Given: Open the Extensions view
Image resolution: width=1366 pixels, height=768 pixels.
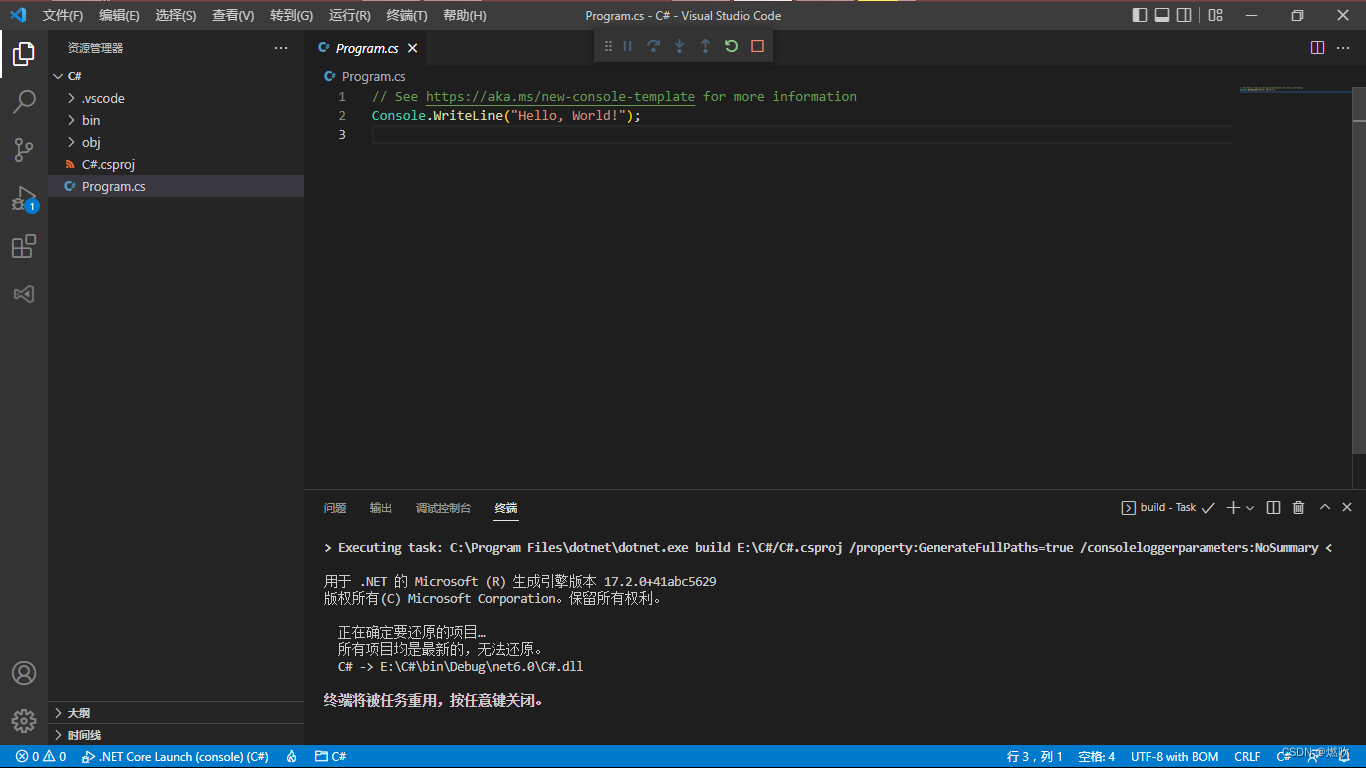Looking at the screenshot, I should tap(24, 246).
